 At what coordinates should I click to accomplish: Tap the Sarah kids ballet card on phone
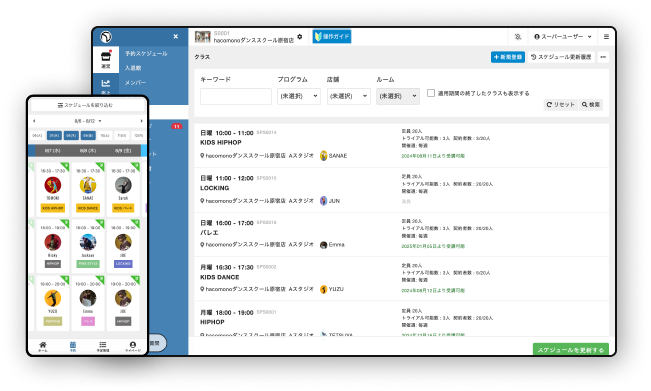[123, 189]
